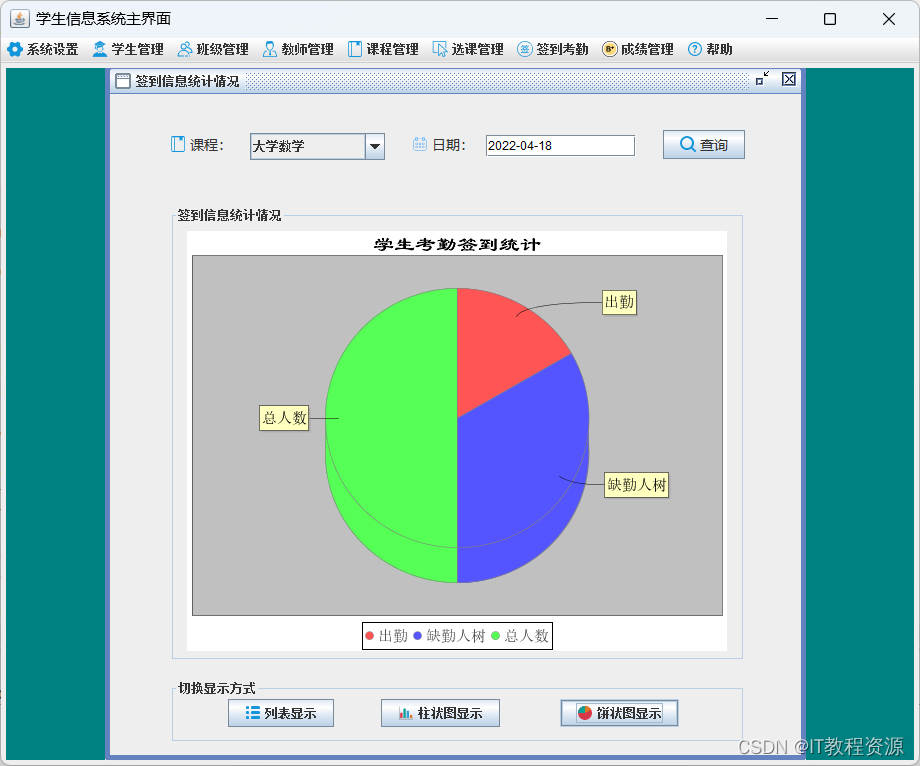Screen dimensions: 920x766
Task: Switch to 饼状图显示 pie chart view
Action: tap(620, 713)
